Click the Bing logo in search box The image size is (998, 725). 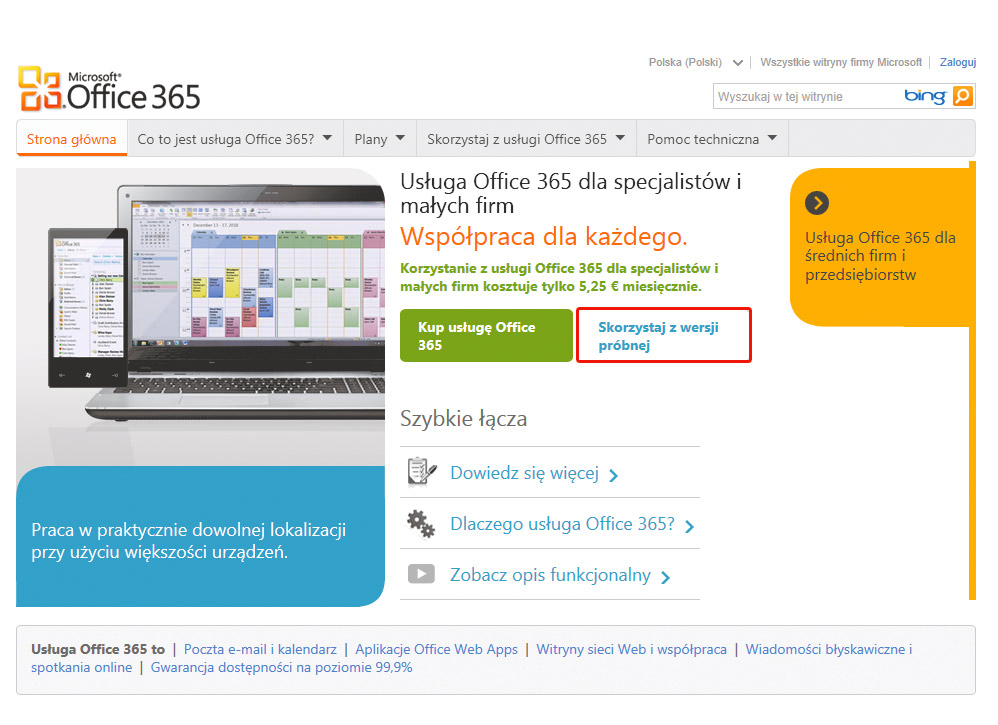(x=924, y=96)
